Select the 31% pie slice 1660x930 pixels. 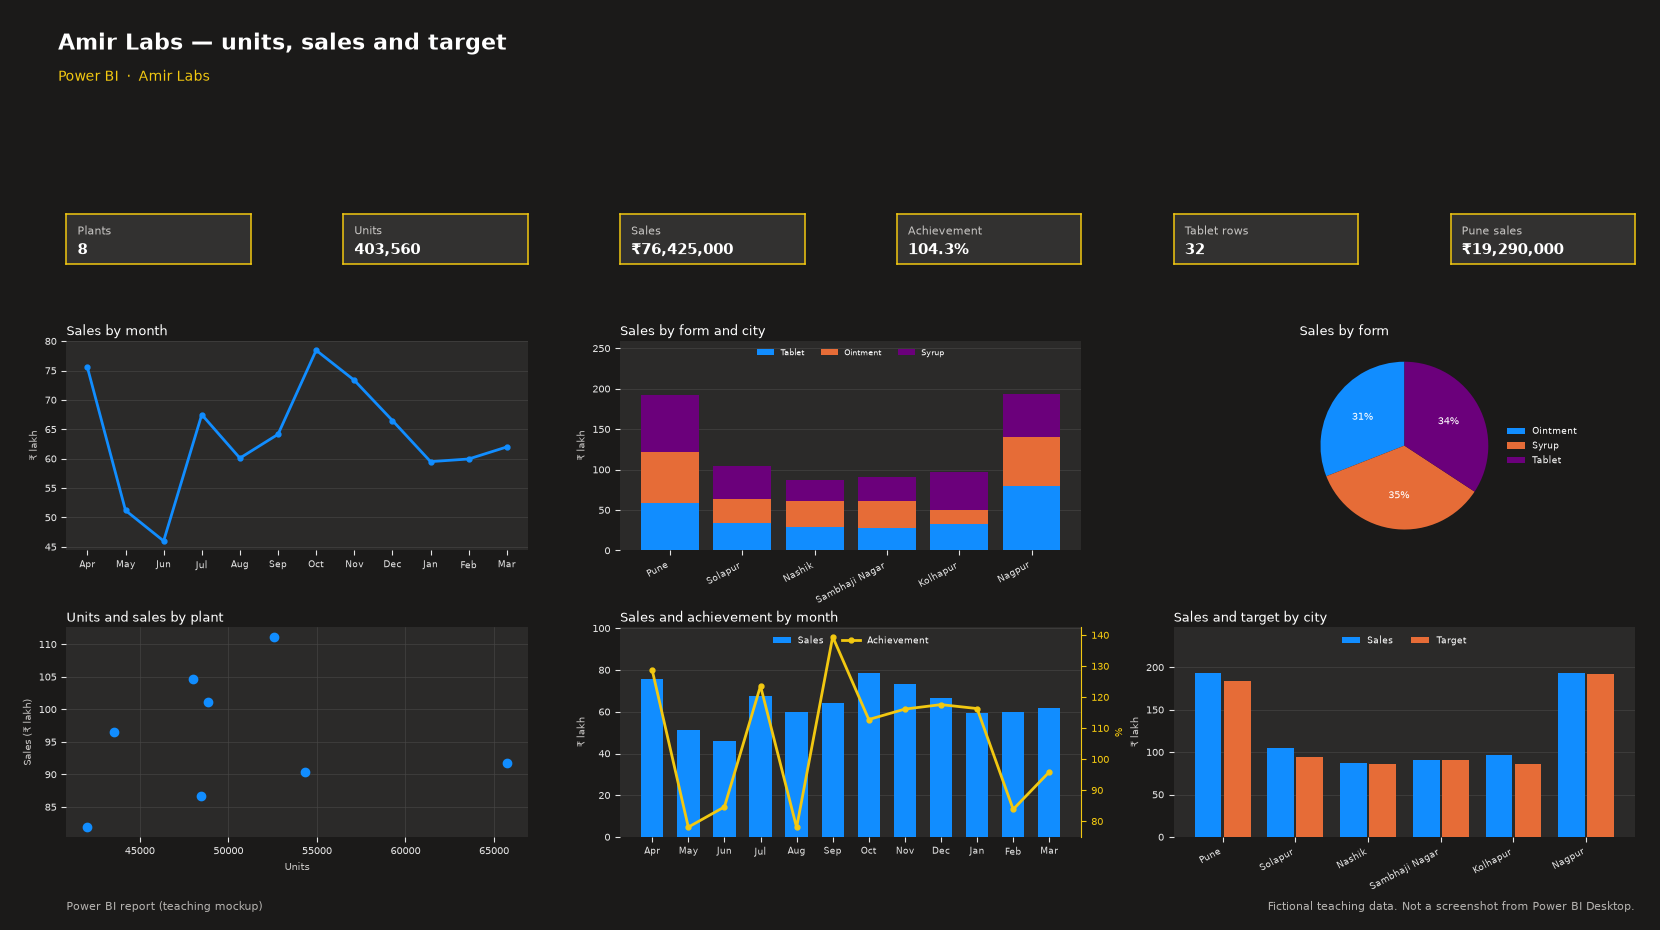tap(1362, 417)
